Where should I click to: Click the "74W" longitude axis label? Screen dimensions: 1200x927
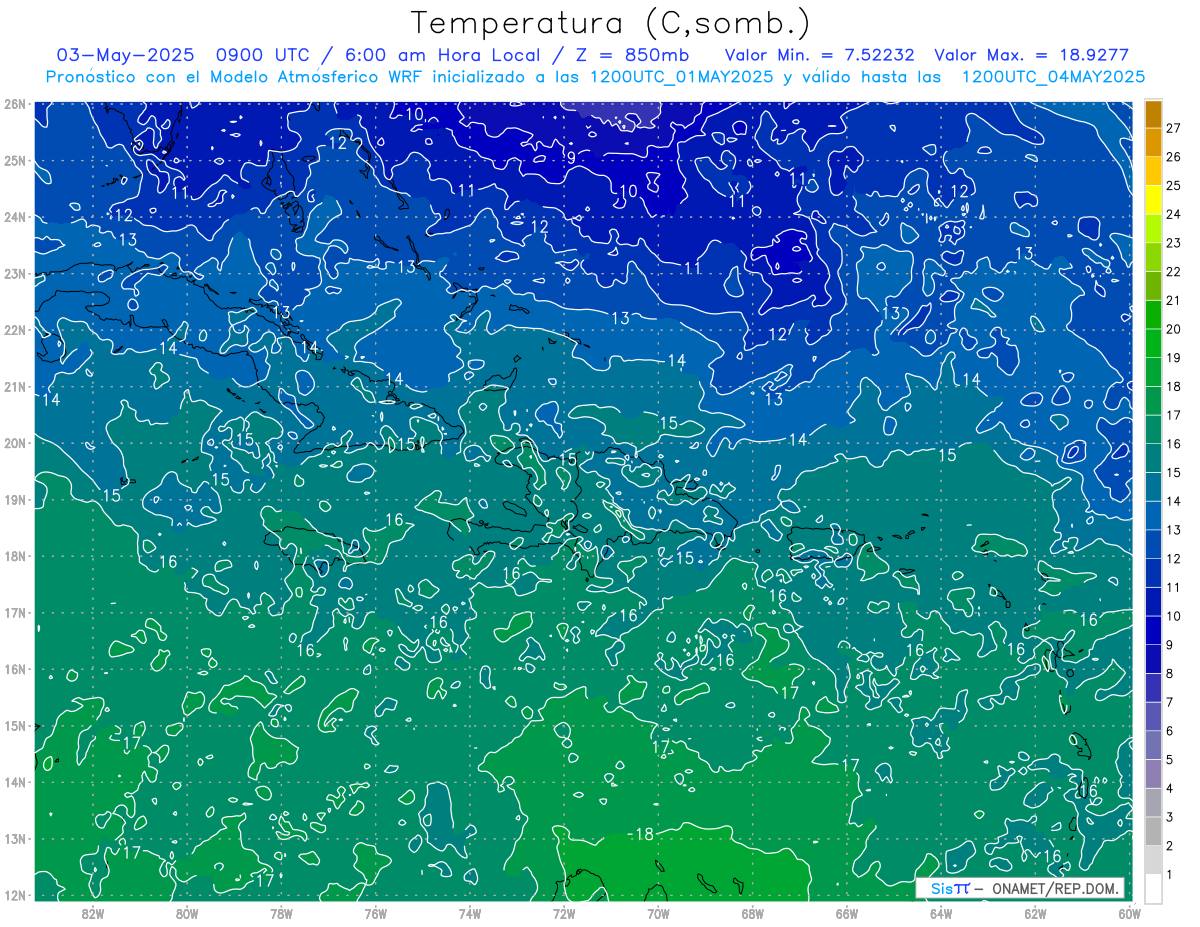(x=469, y=912)
